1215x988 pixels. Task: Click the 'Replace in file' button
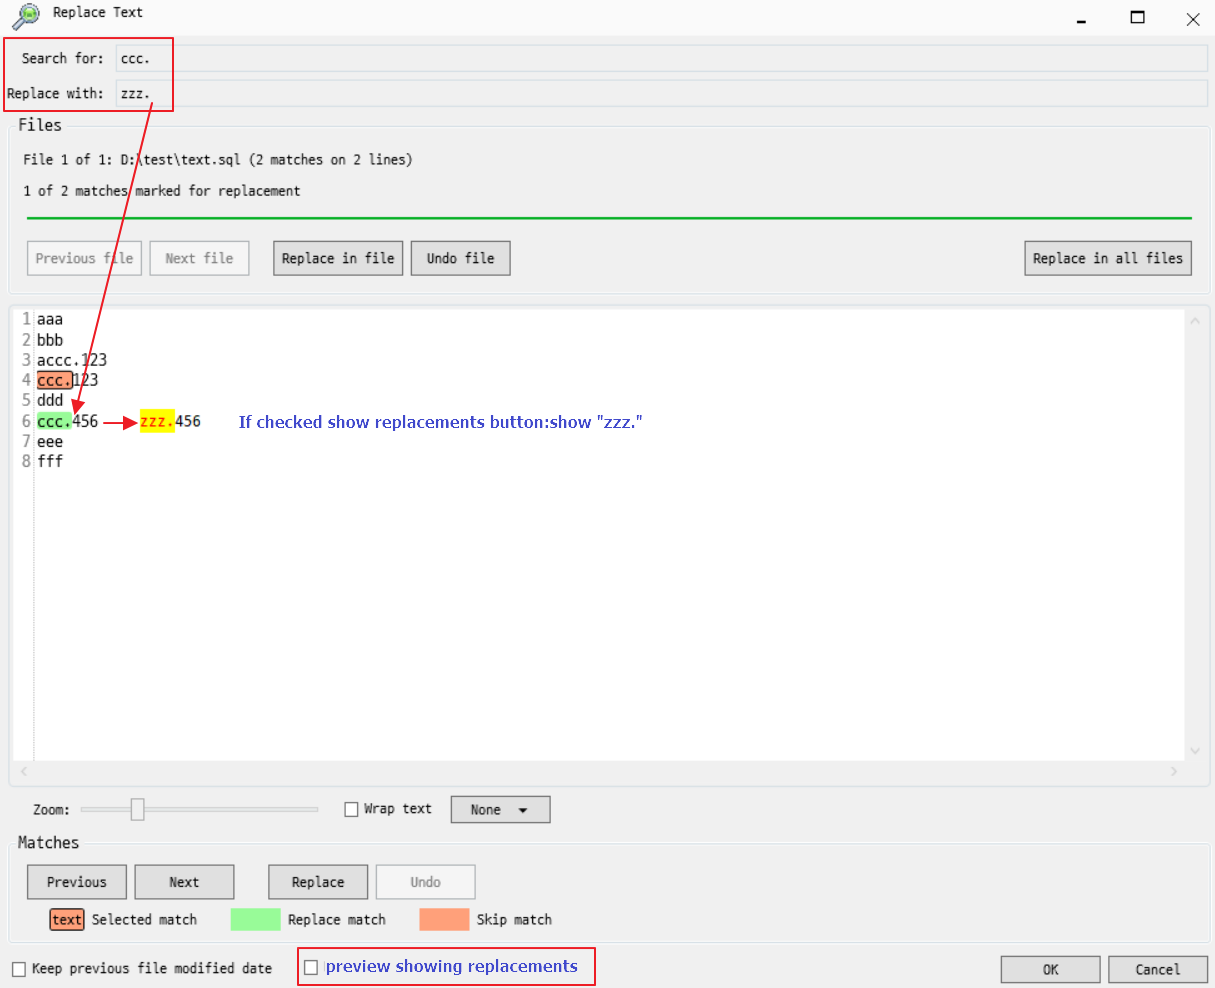[337, 257]
